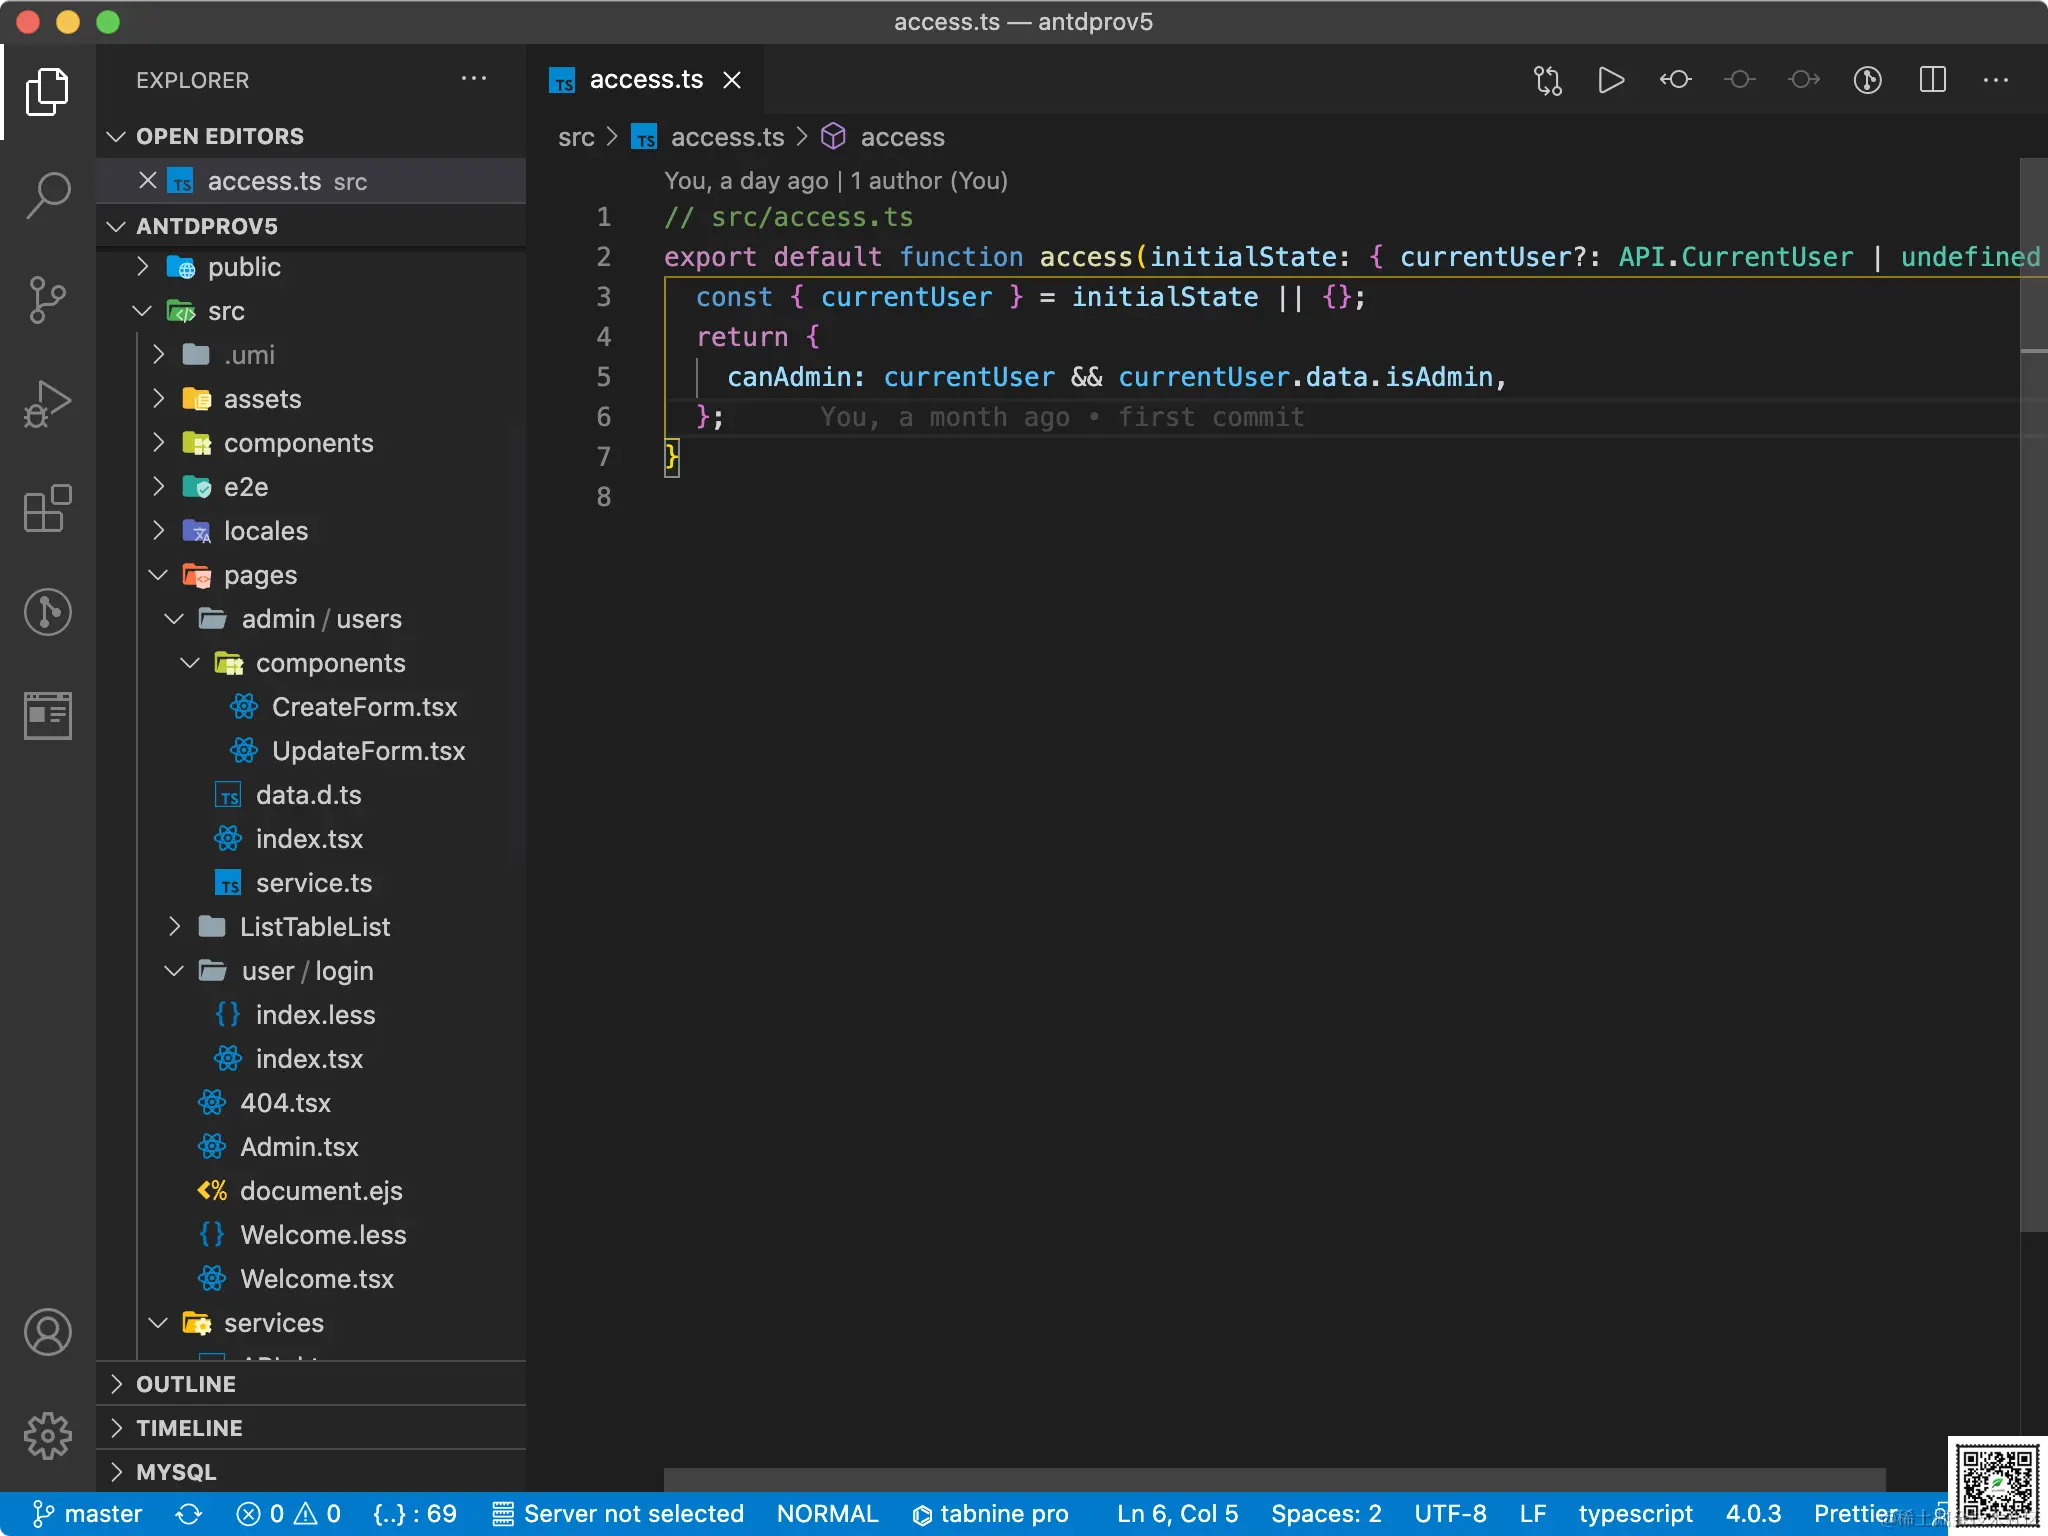Open Run and Debug view
The width and height of the screenshot is (2048, 1536).
tap(48, 404)
